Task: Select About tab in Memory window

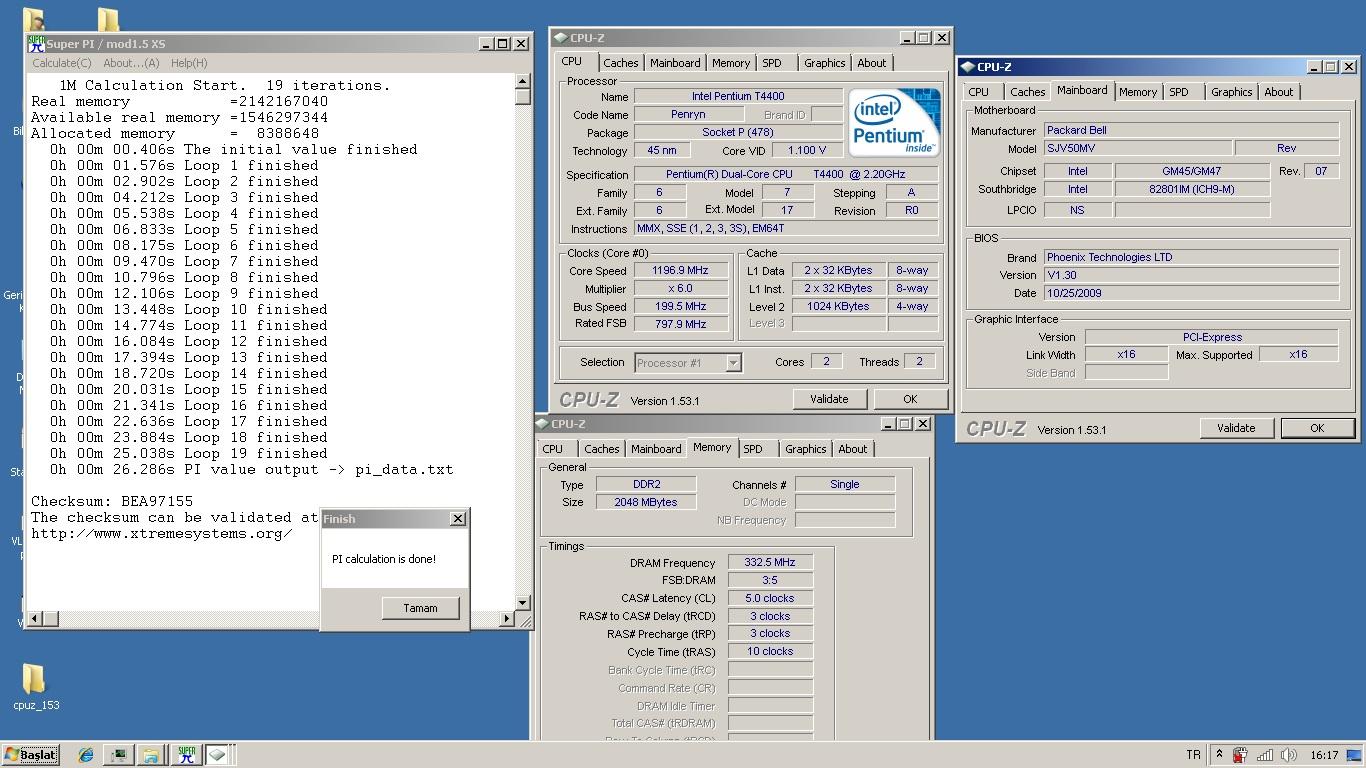Action: coord(853,449)
